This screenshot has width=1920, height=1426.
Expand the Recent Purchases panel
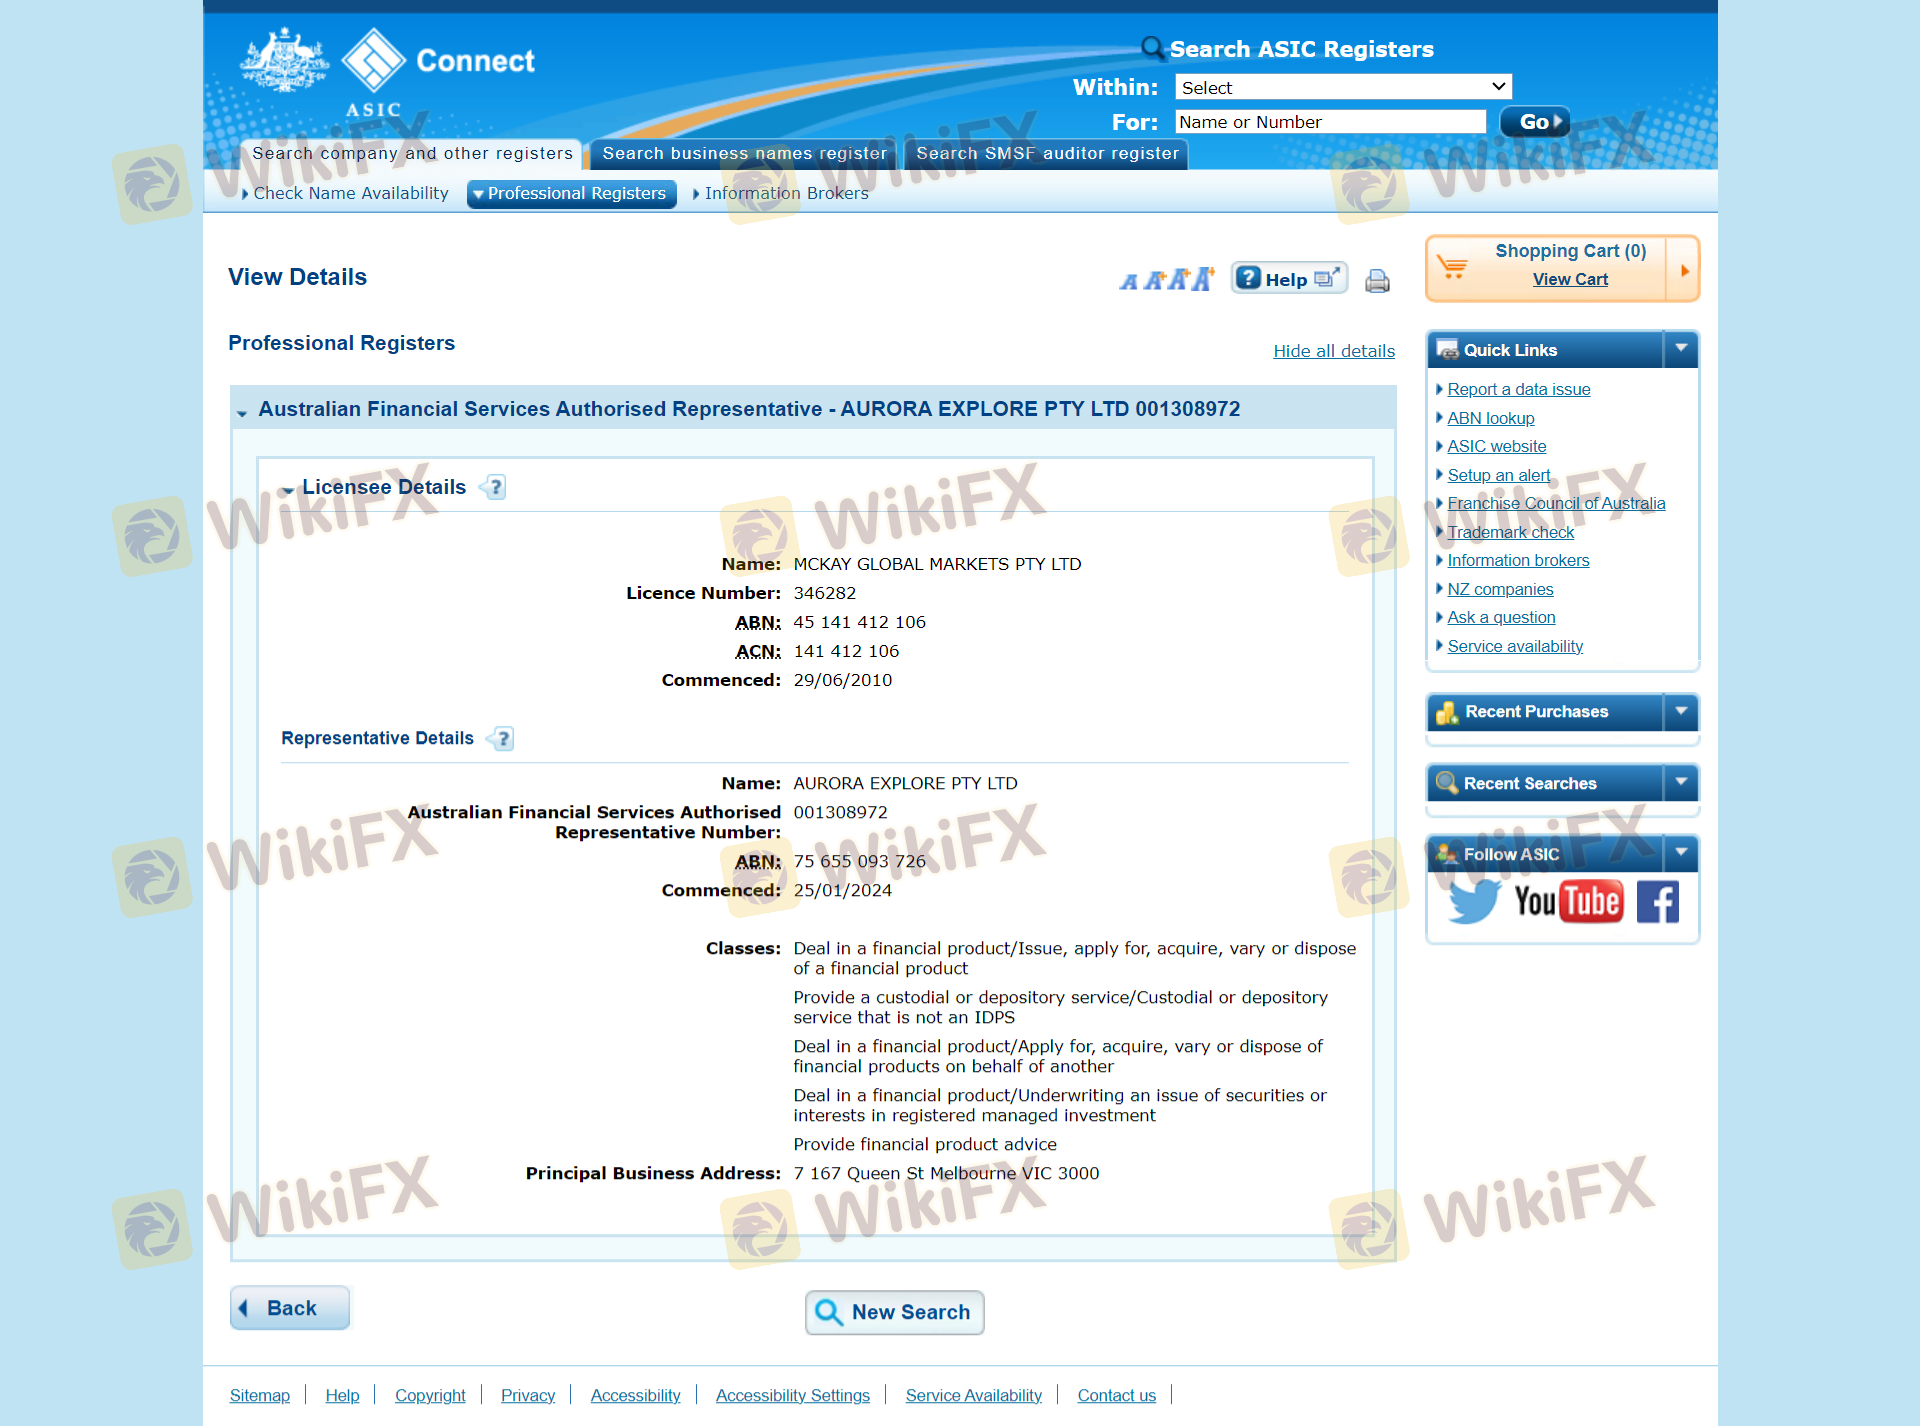(x=1681, y=711)
